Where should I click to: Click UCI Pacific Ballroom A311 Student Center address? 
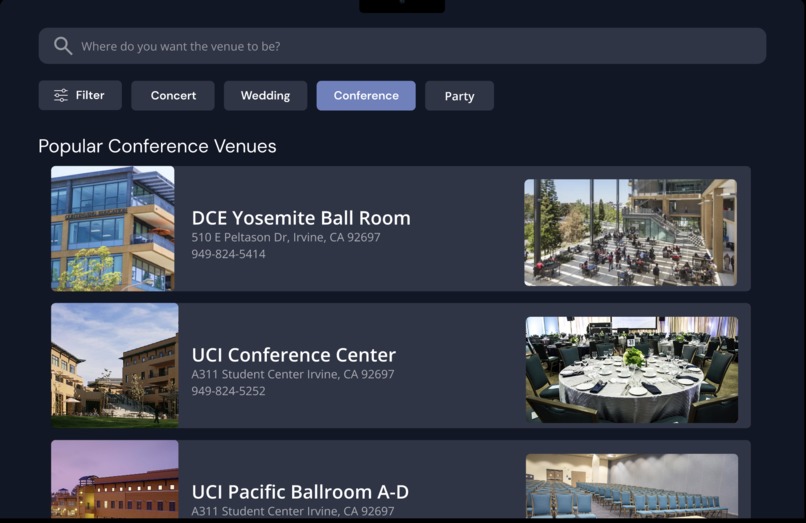[x=293, y=511]
